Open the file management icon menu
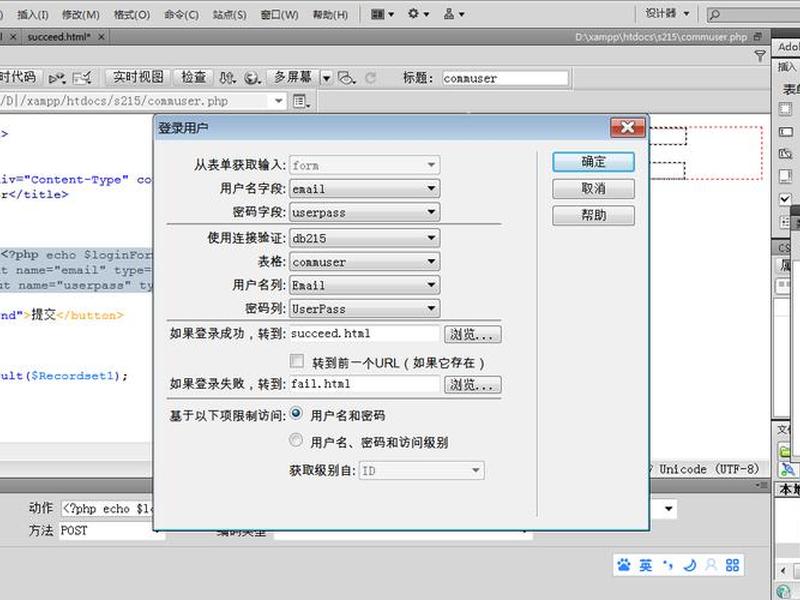The width and height of the screenshot is (800, 600). pos(228,78)
